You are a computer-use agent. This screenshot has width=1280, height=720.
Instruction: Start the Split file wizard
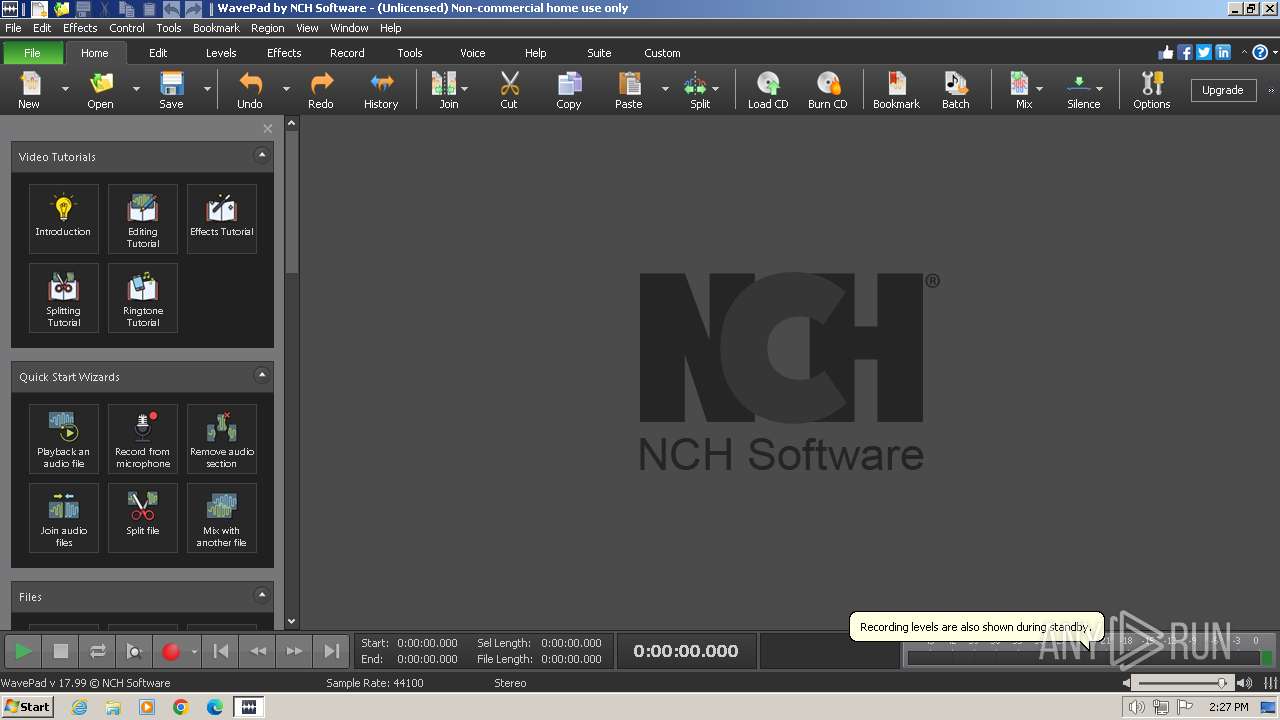pos(143,518)
